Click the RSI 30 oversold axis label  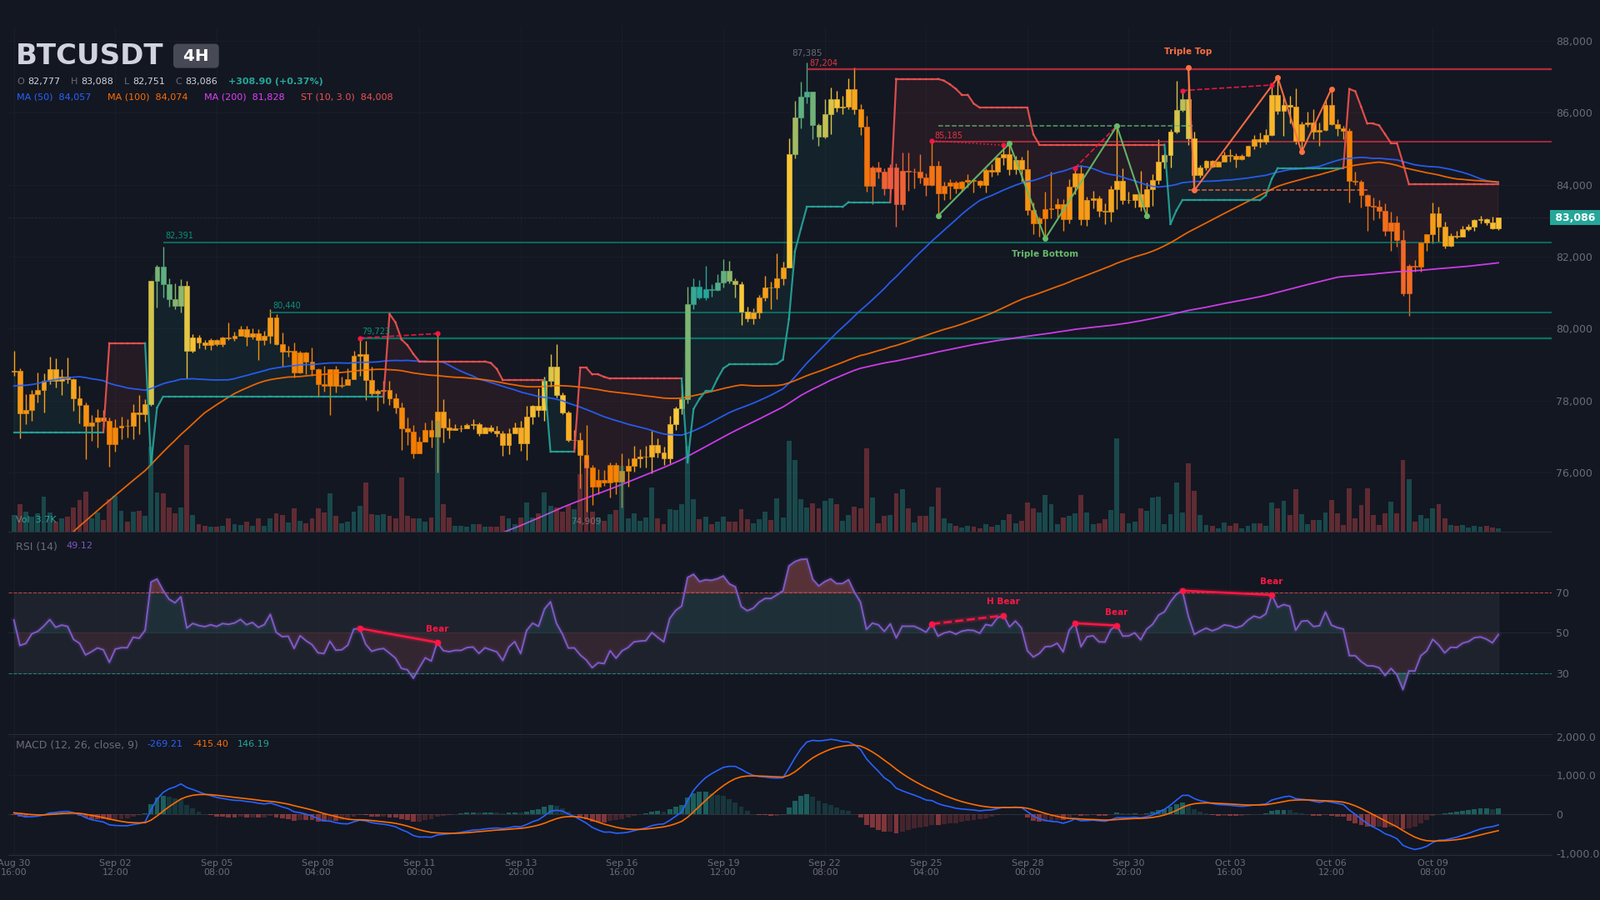pos(1562,674)
